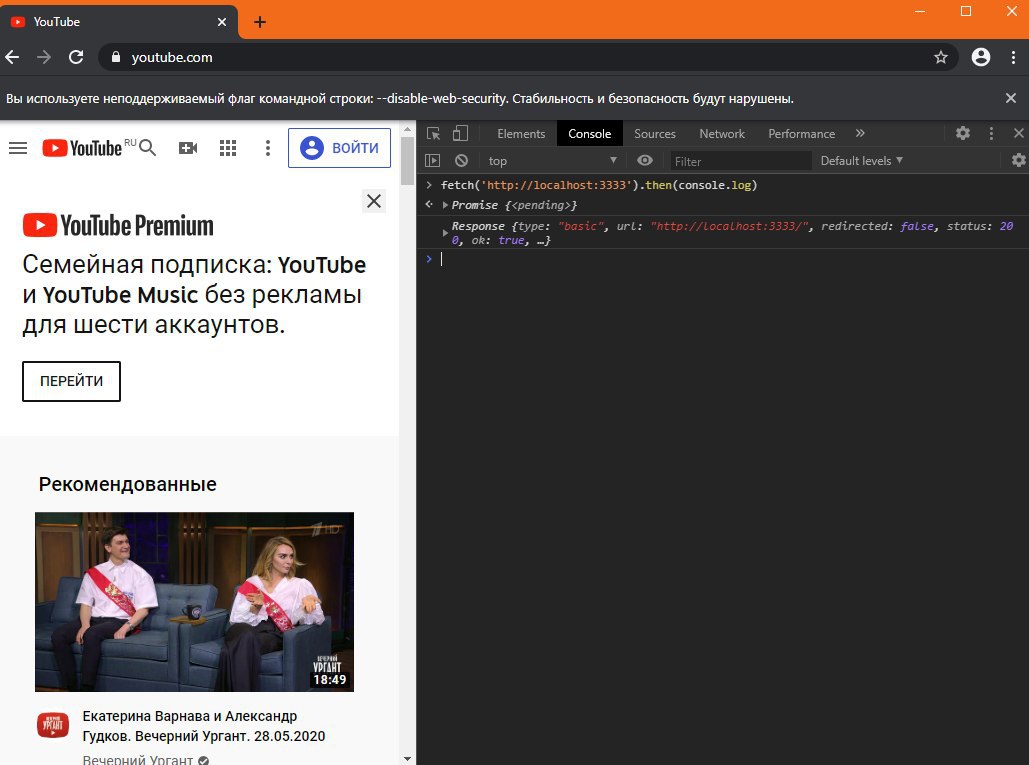The image size is (1029, 765).
Task: Click the fetch('http://localhost:3333') command text
Action: (x=598, y=185)
